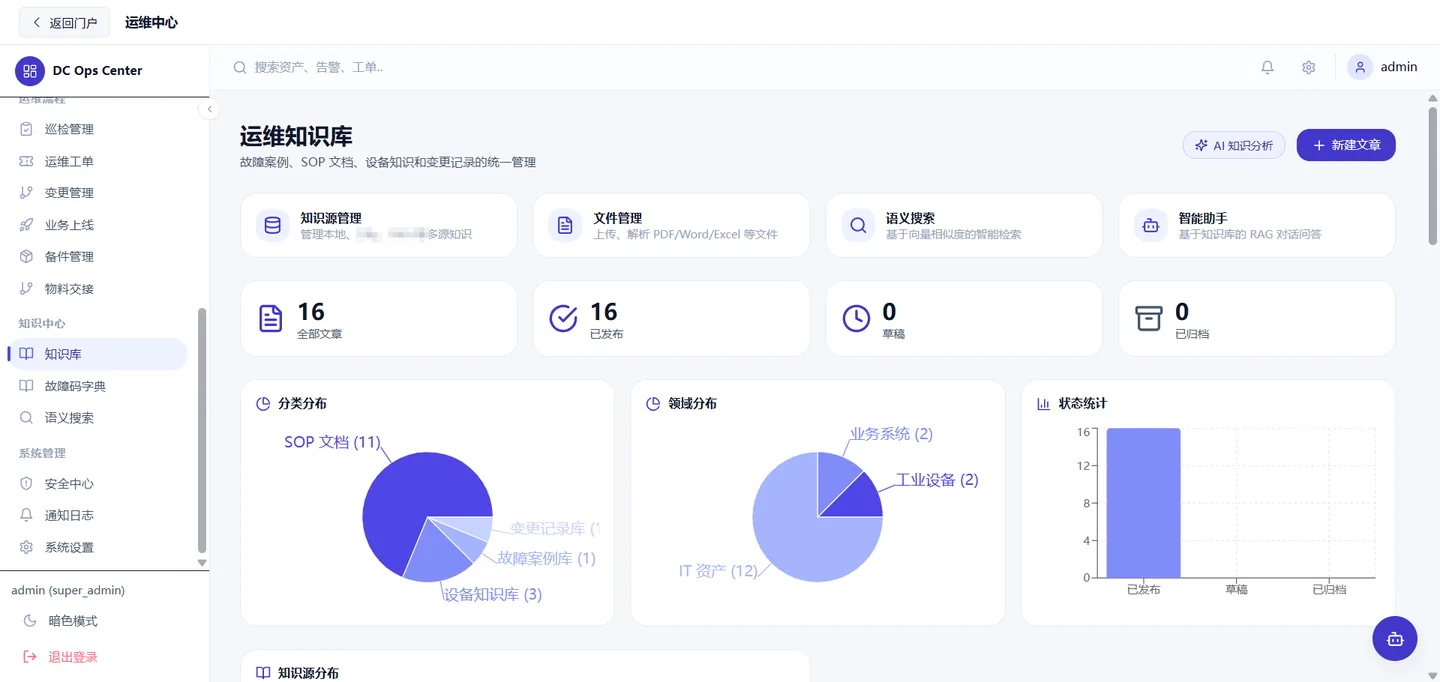Click the 系统管理 section header
The width and height of the screenshot is (1440, 682).
42,453
